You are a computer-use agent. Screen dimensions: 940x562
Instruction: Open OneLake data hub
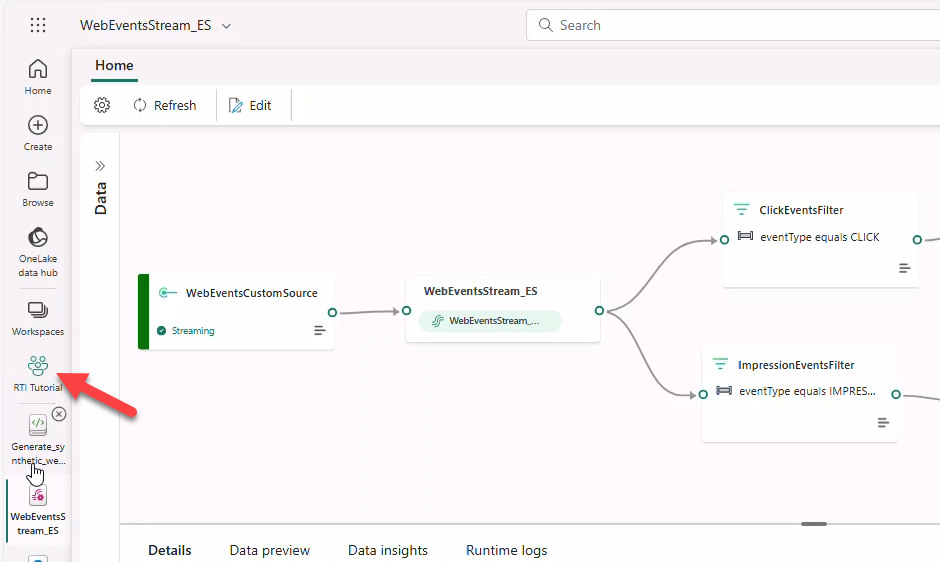(x=38, y=250)
